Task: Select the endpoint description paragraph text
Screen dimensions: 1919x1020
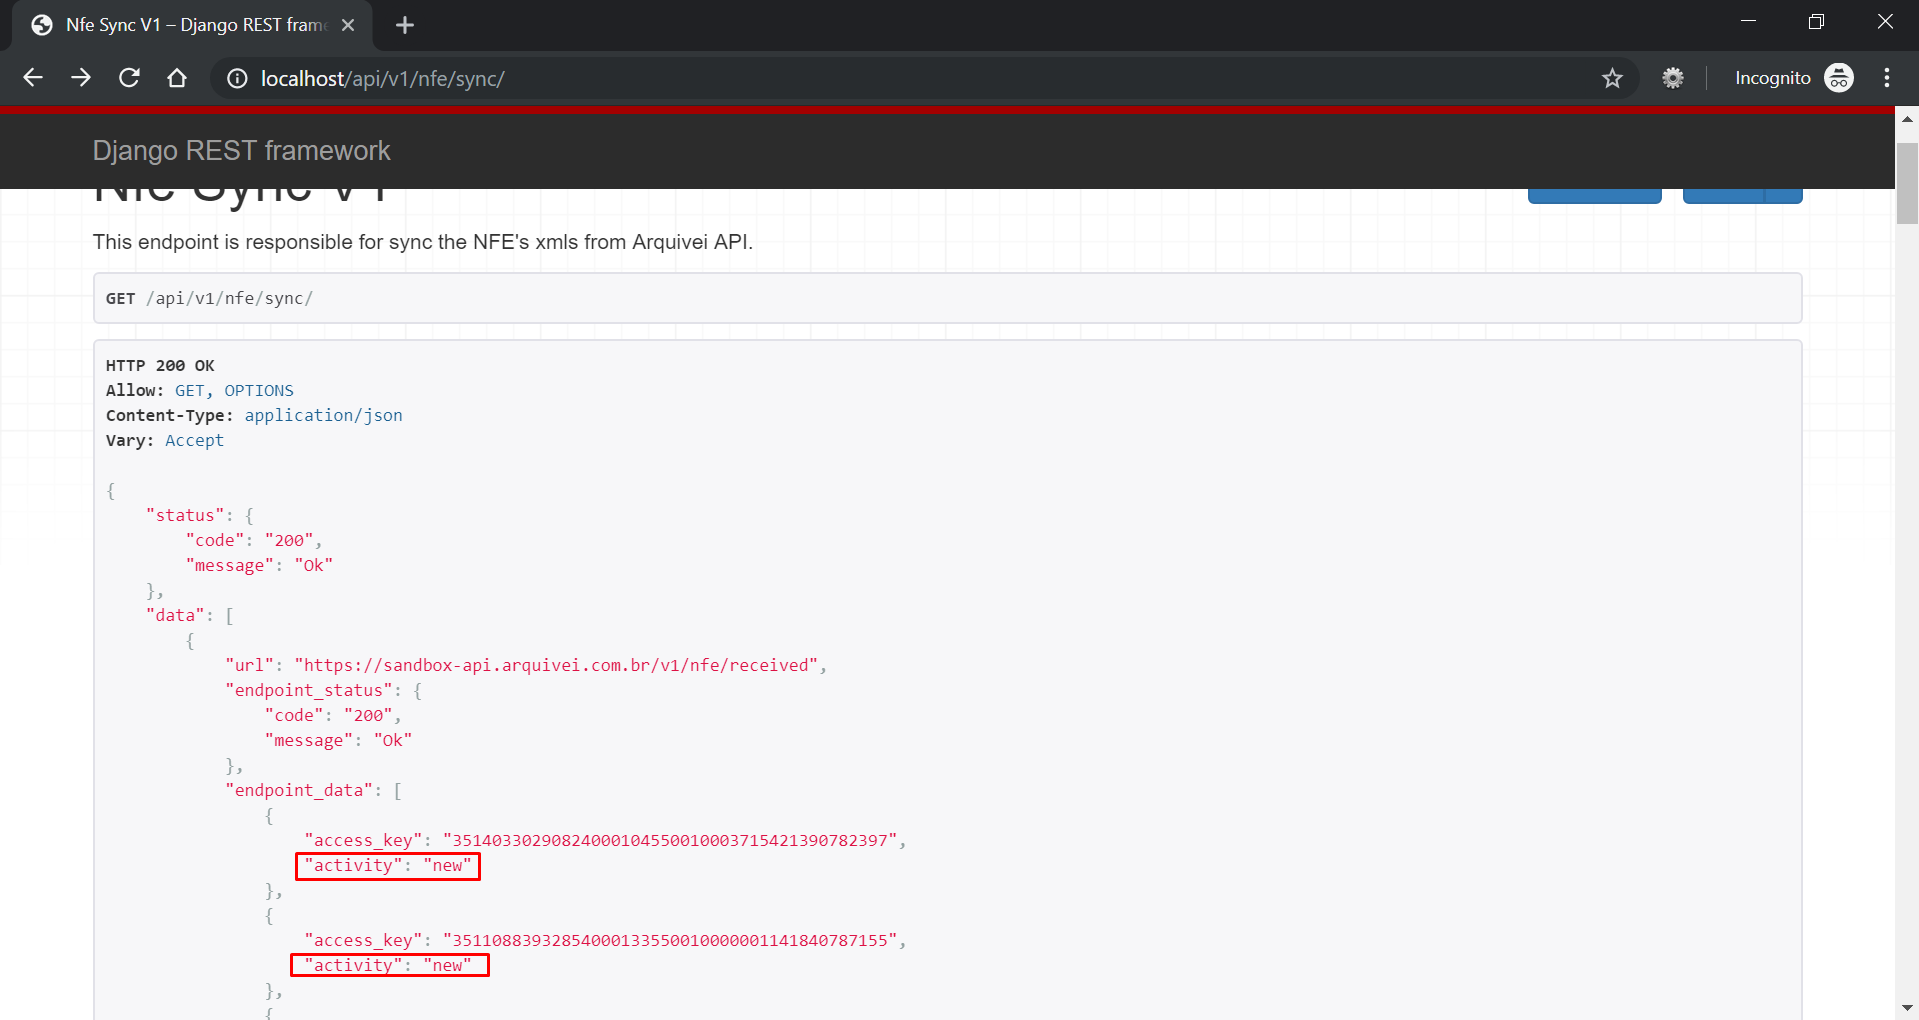Action: [423, 242]
